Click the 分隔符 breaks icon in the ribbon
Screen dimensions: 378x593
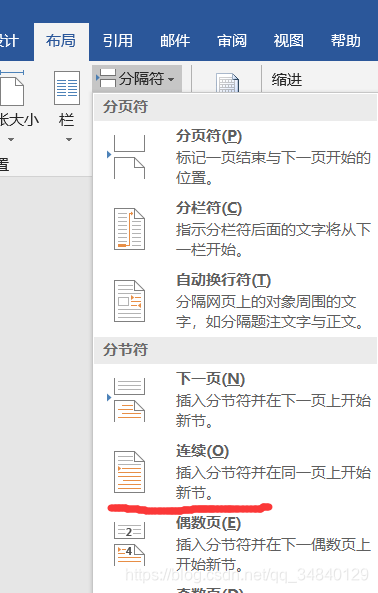pyautogui.click(x=107, y=78)
